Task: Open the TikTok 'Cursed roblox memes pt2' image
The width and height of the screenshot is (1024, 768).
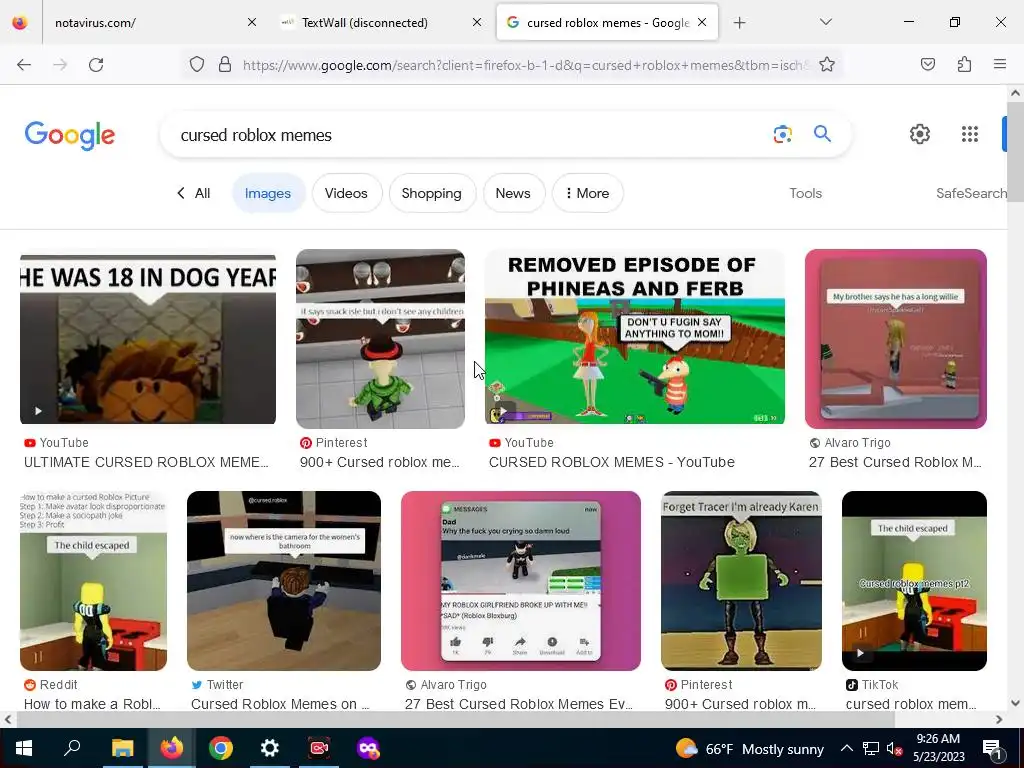Action: coord(914,581)
